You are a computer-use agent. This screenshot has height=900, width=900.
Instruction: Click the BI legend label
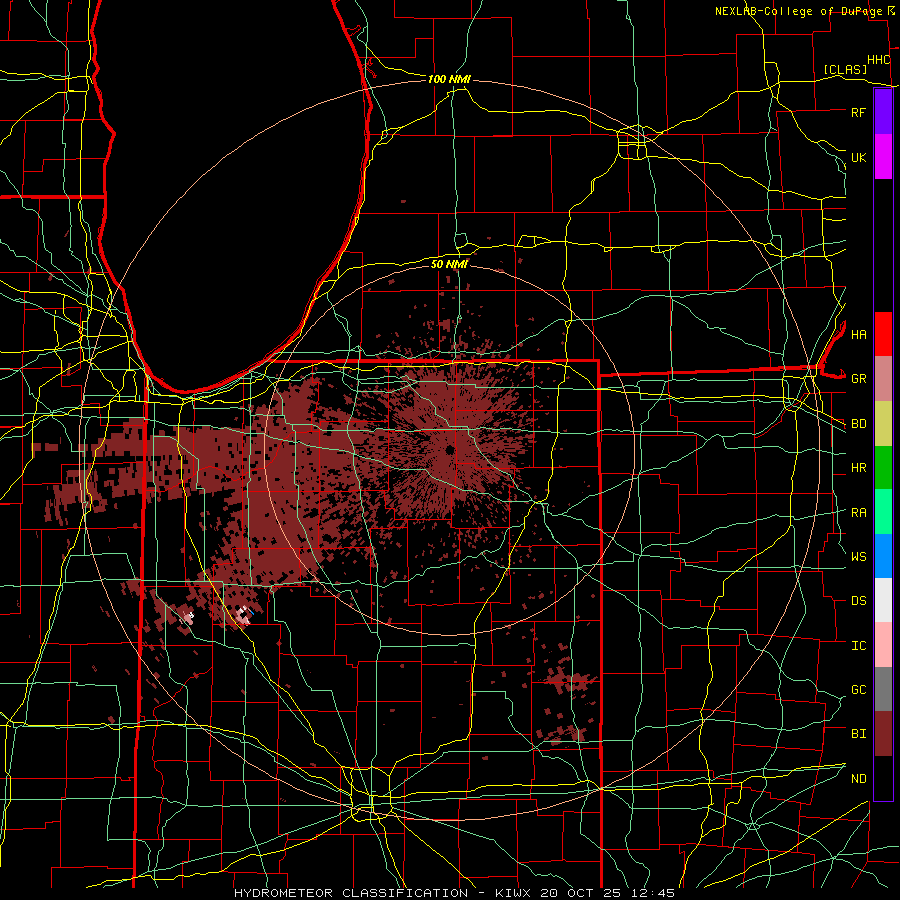coord(858,734)
